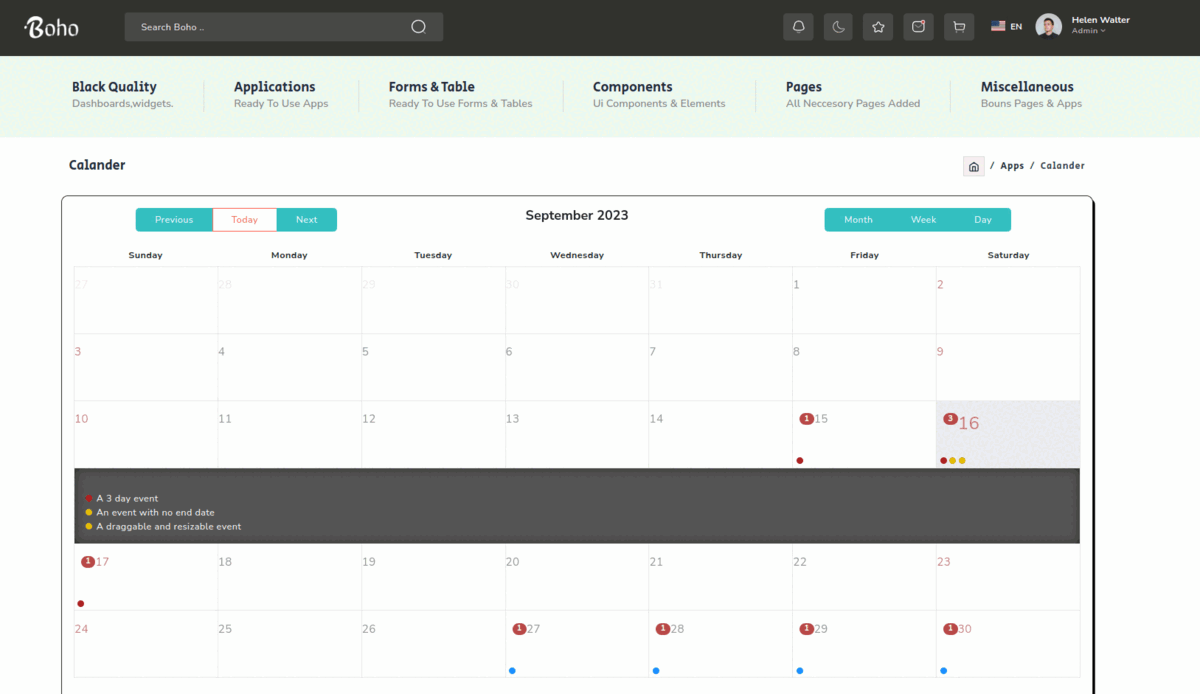This screenshot has width=1200, height=694.
Task: Open the bookmarks star icon
Action: [x=878, y=27]
